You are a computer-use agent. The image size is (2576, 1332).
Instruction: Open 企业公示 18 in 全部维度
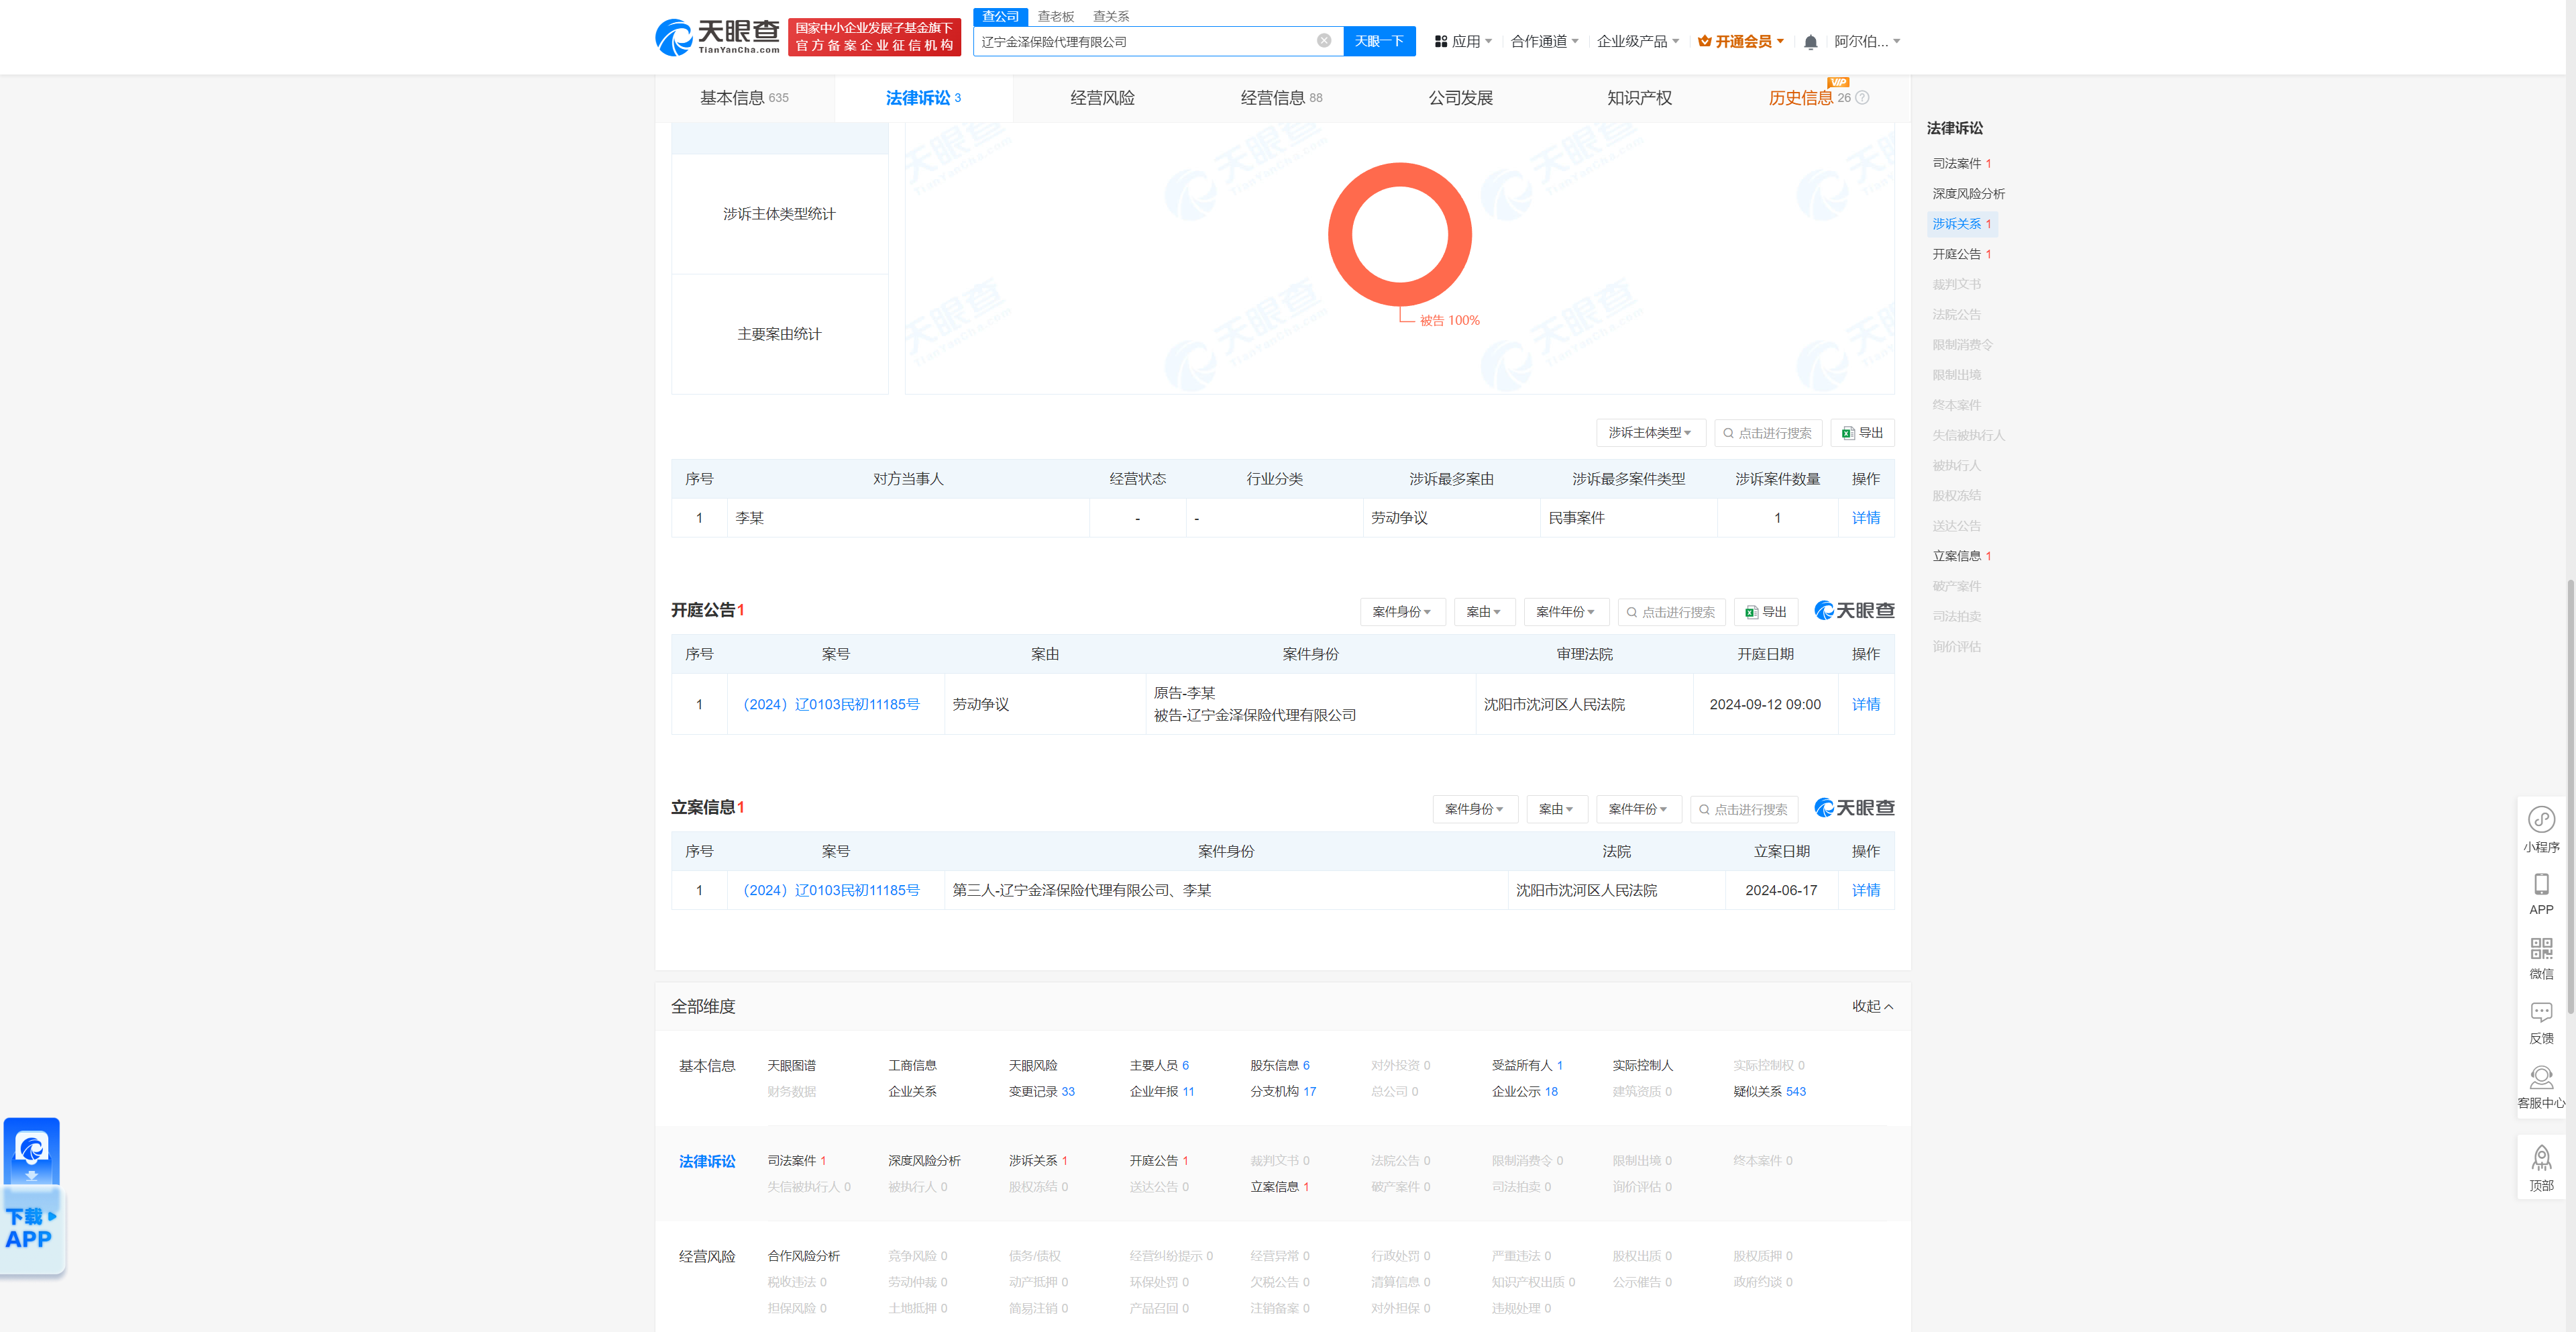[x=1524, y=1091]
